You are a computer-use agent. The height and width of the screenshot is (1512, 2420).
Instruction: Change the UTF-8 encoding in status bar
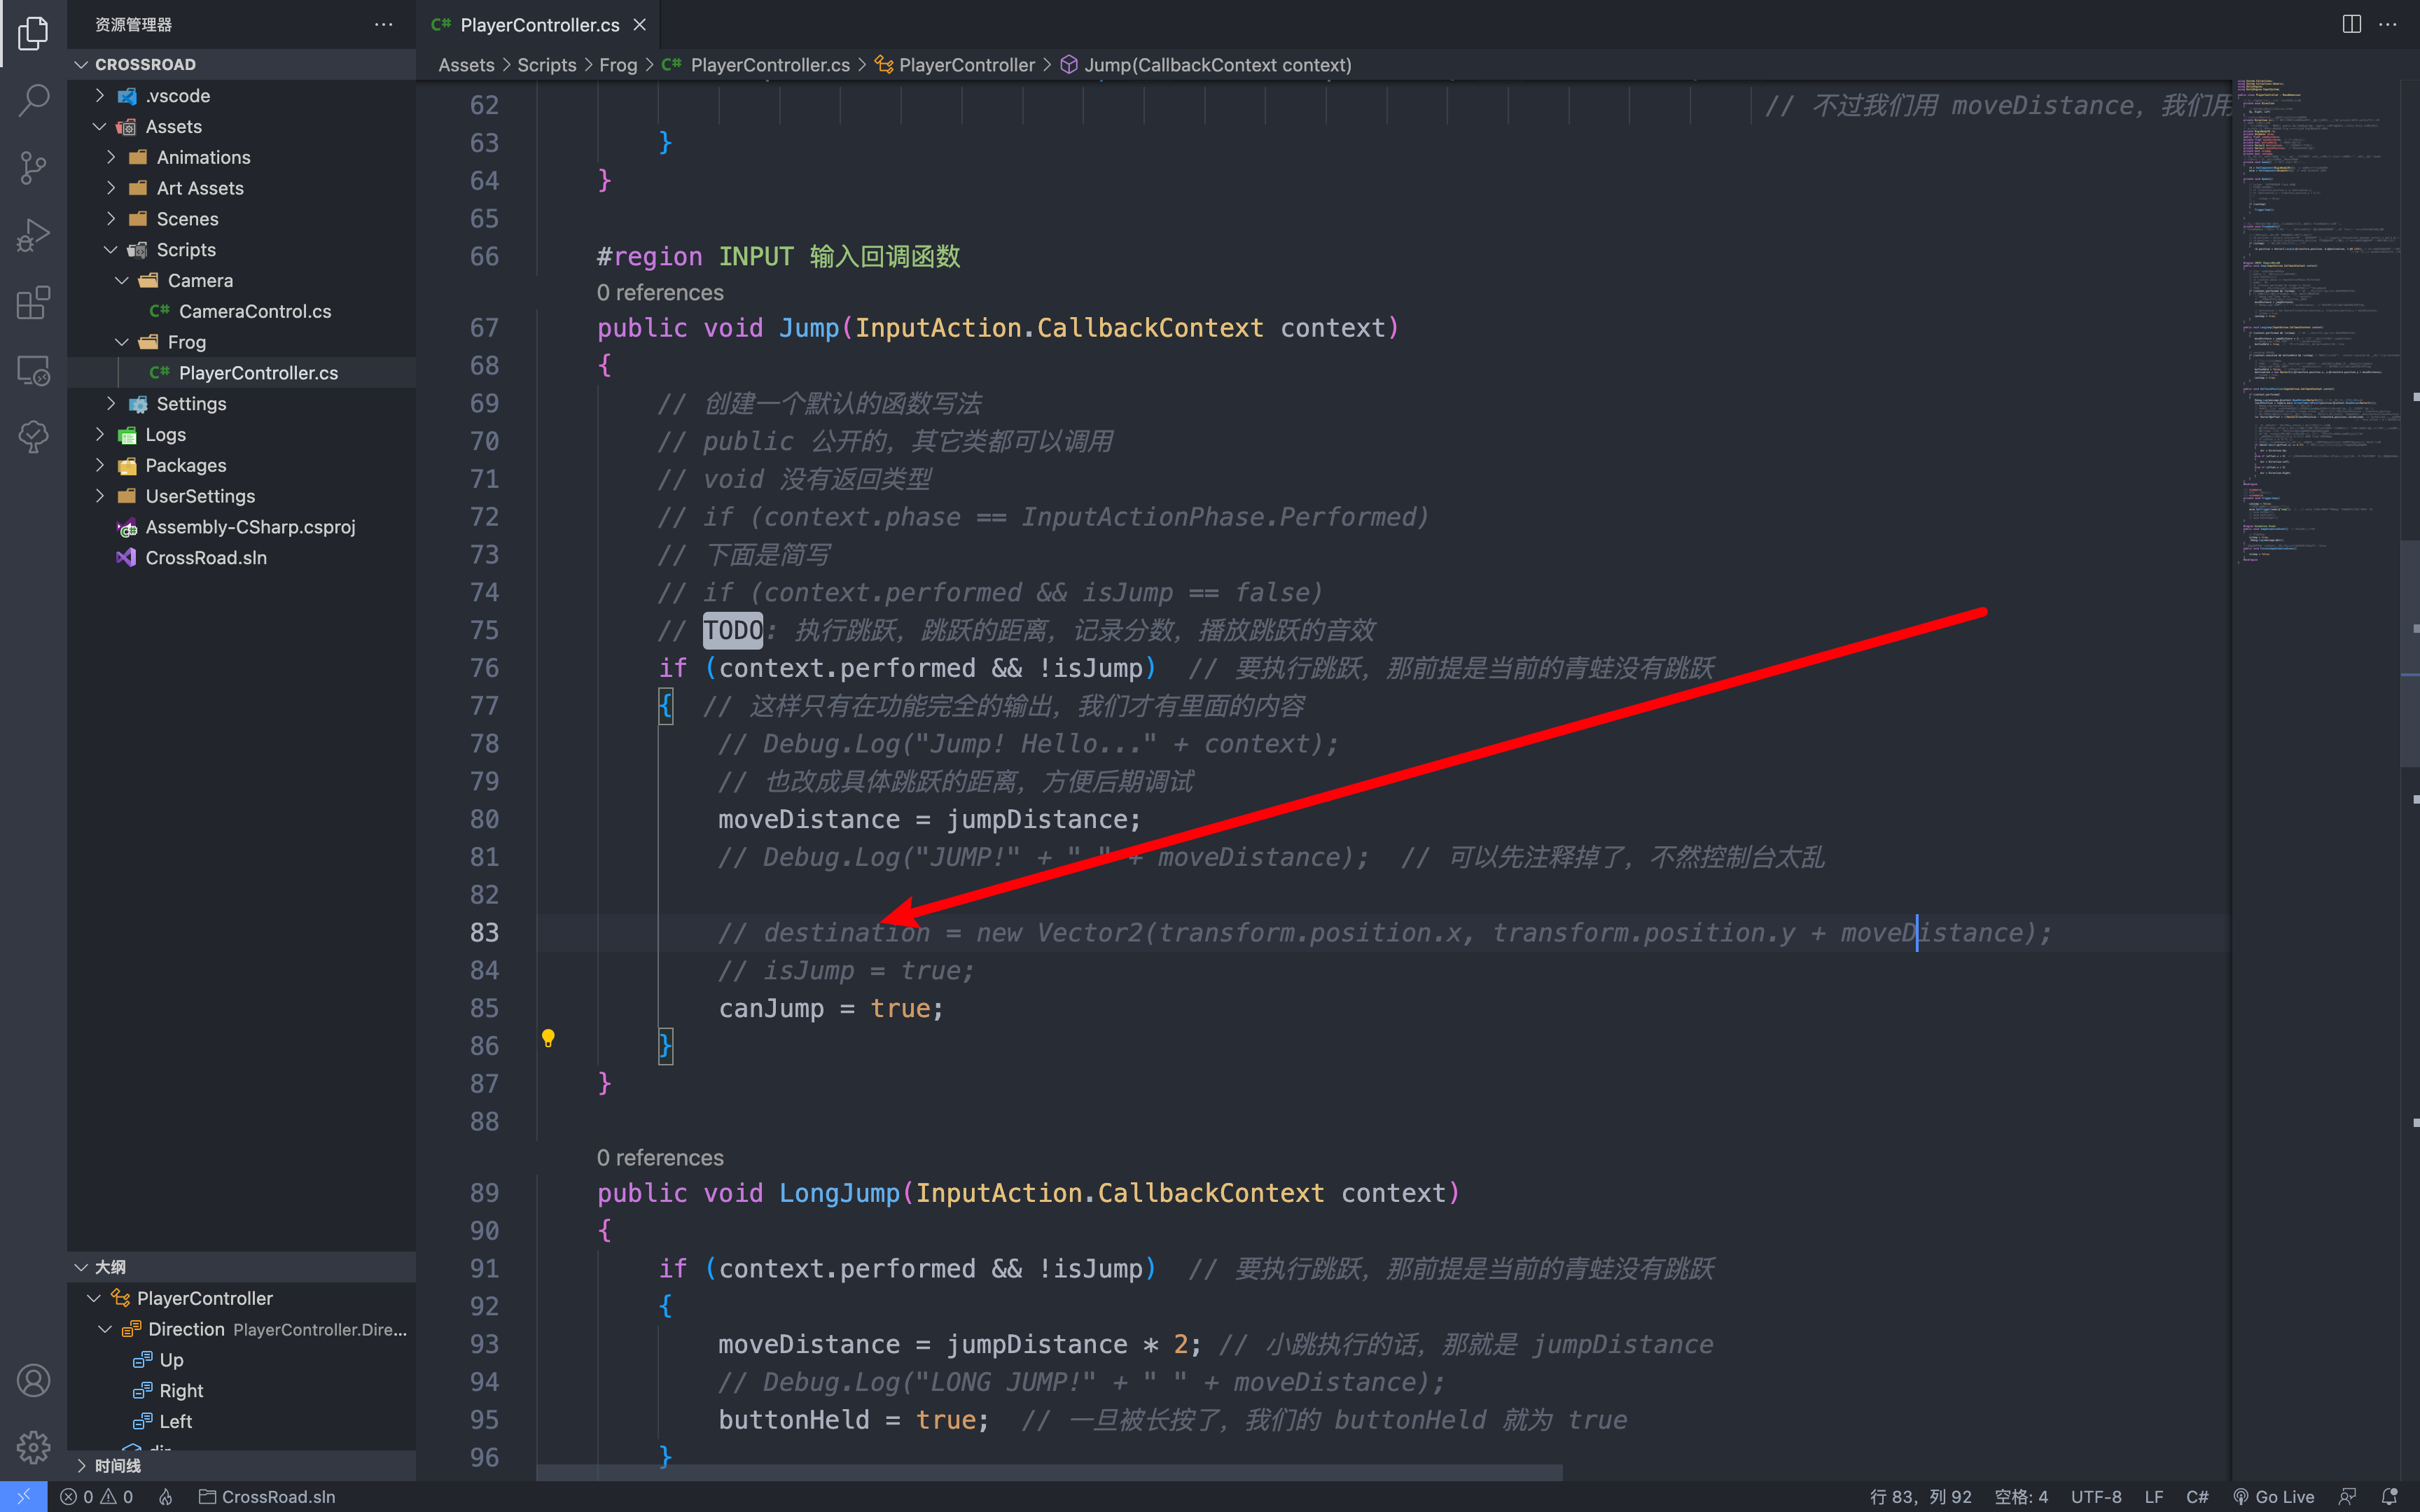click(x=2096, y=1497)
